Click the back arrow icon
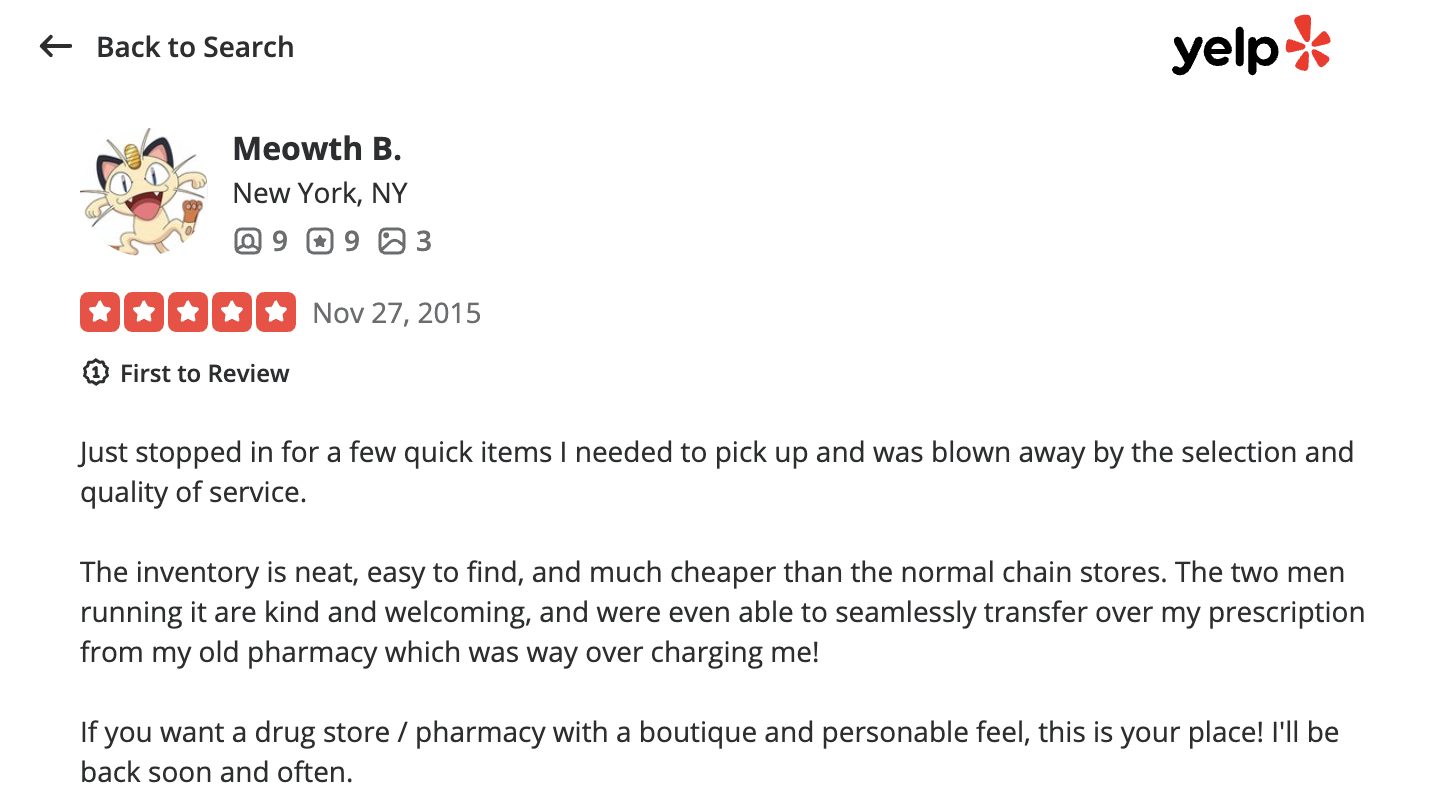 56,46
